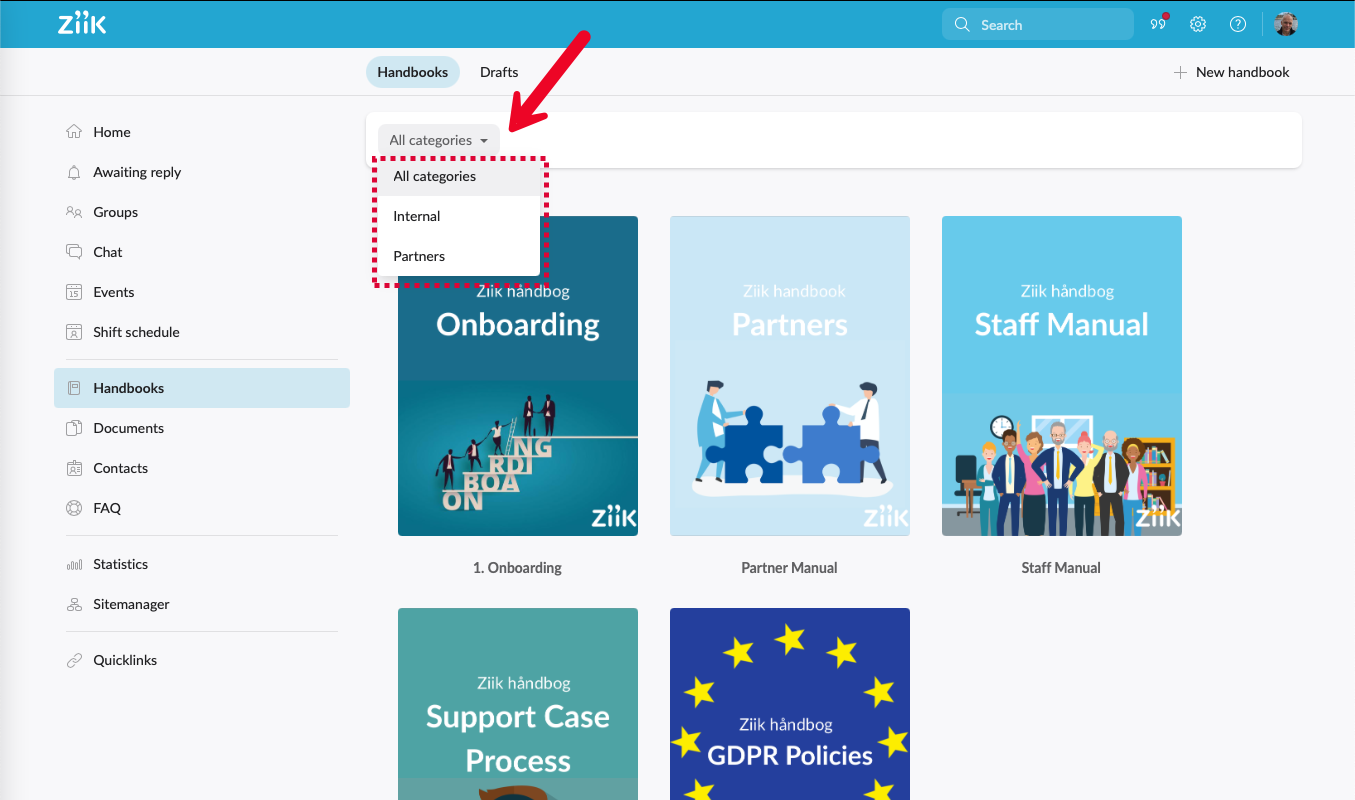The width and height of the screenshot is (1355, 800).
Task: Open the Support Case Process handbook cover
Action: point(518,704)
